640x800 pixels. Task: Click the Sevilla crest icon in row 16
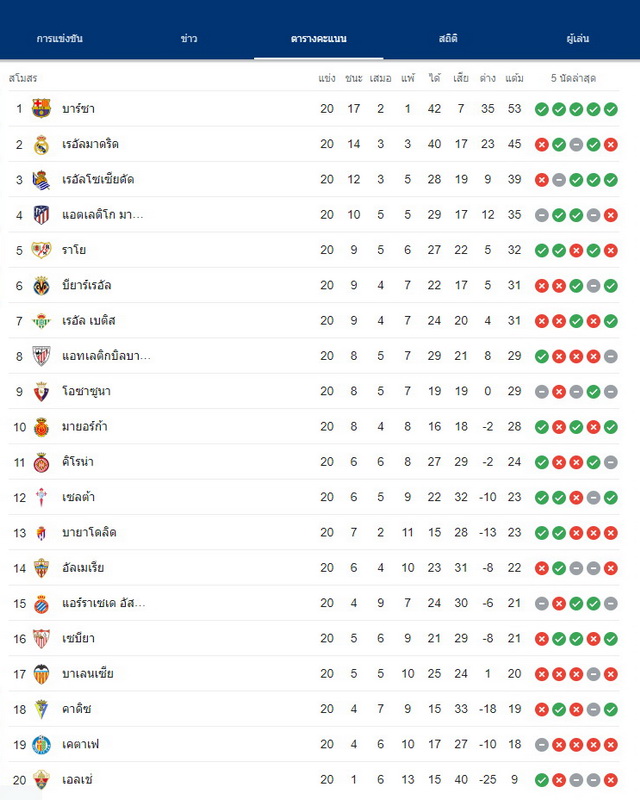click(x=41, y=639)
